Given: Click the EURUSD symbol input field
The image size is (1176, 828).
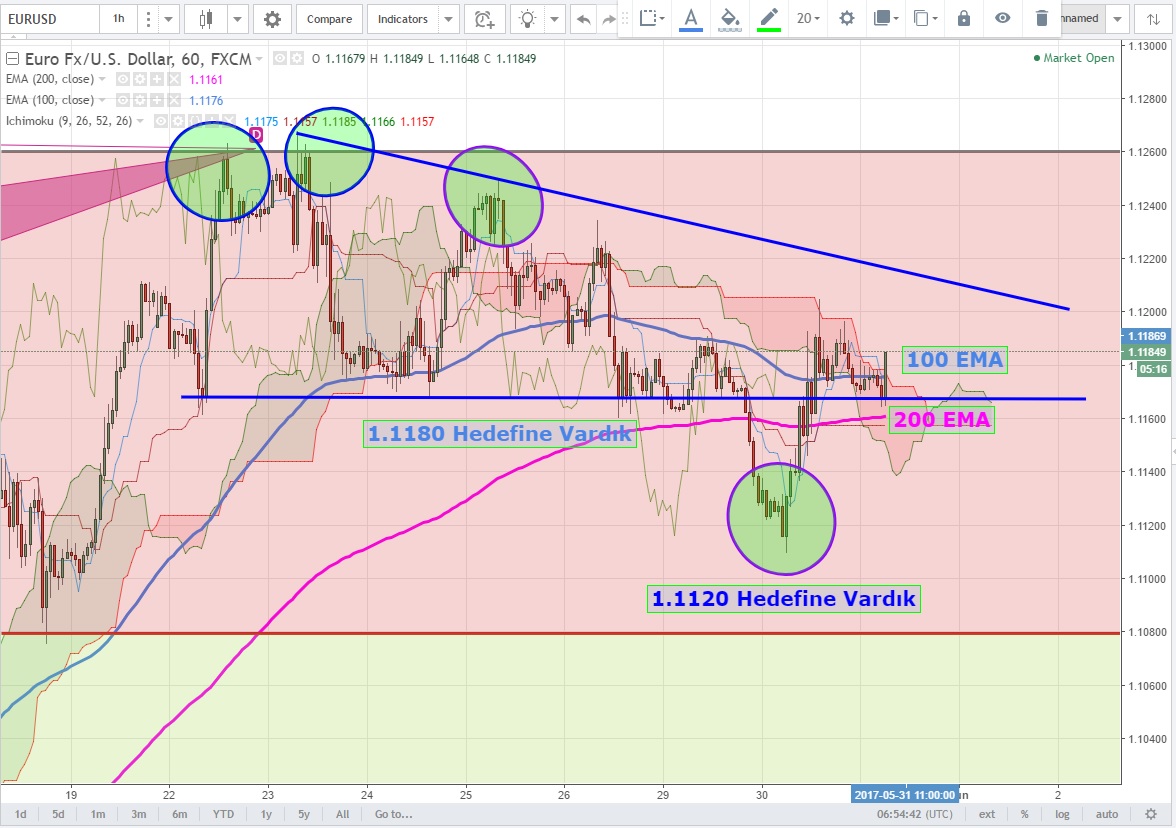Looking at the screenshot, I should tap(48, 19).
